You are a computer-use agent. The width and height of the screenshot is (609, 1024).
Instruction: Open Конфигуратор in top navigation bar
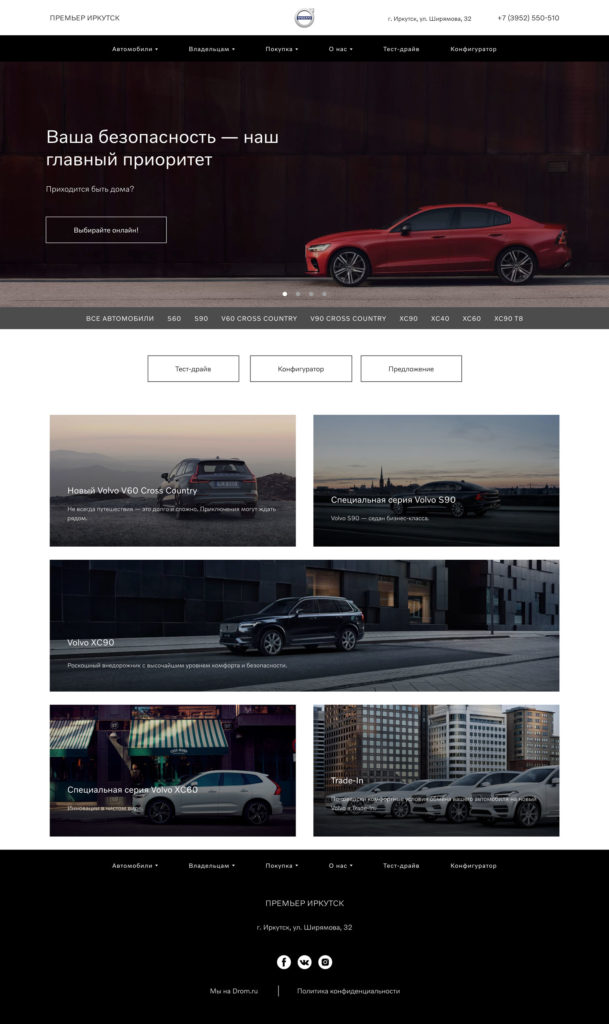tap(473, 49)
